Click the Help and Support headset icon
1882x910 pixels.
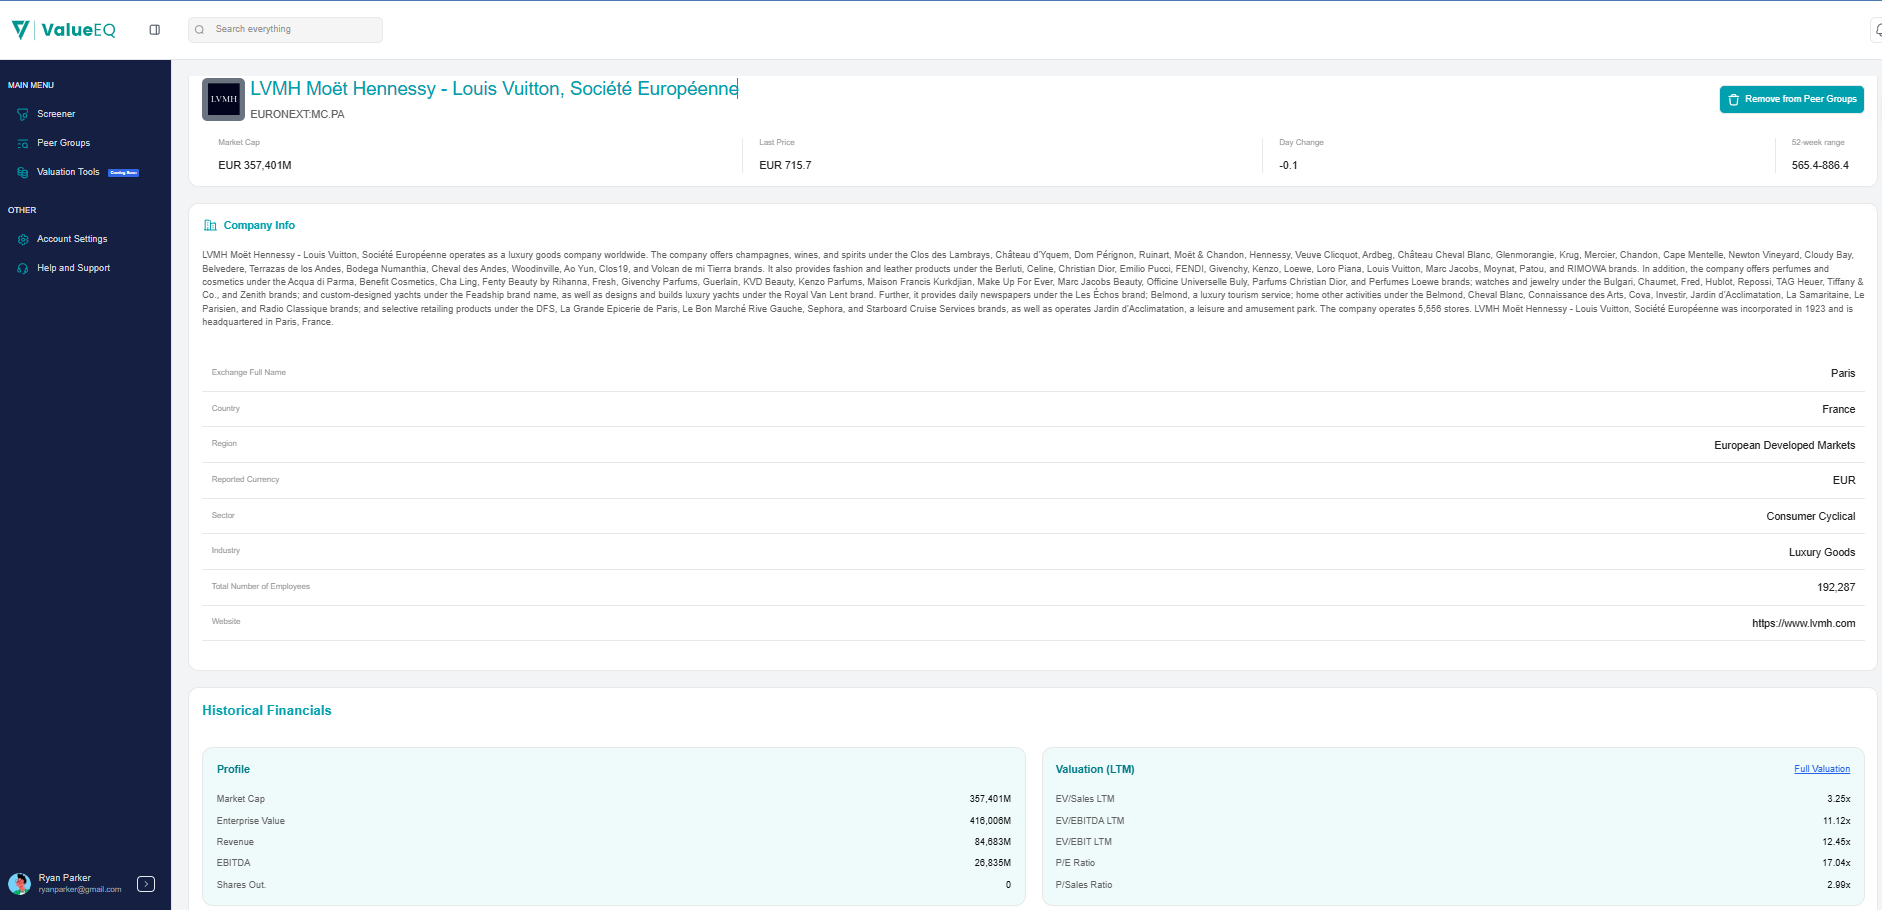click(23, 269)
